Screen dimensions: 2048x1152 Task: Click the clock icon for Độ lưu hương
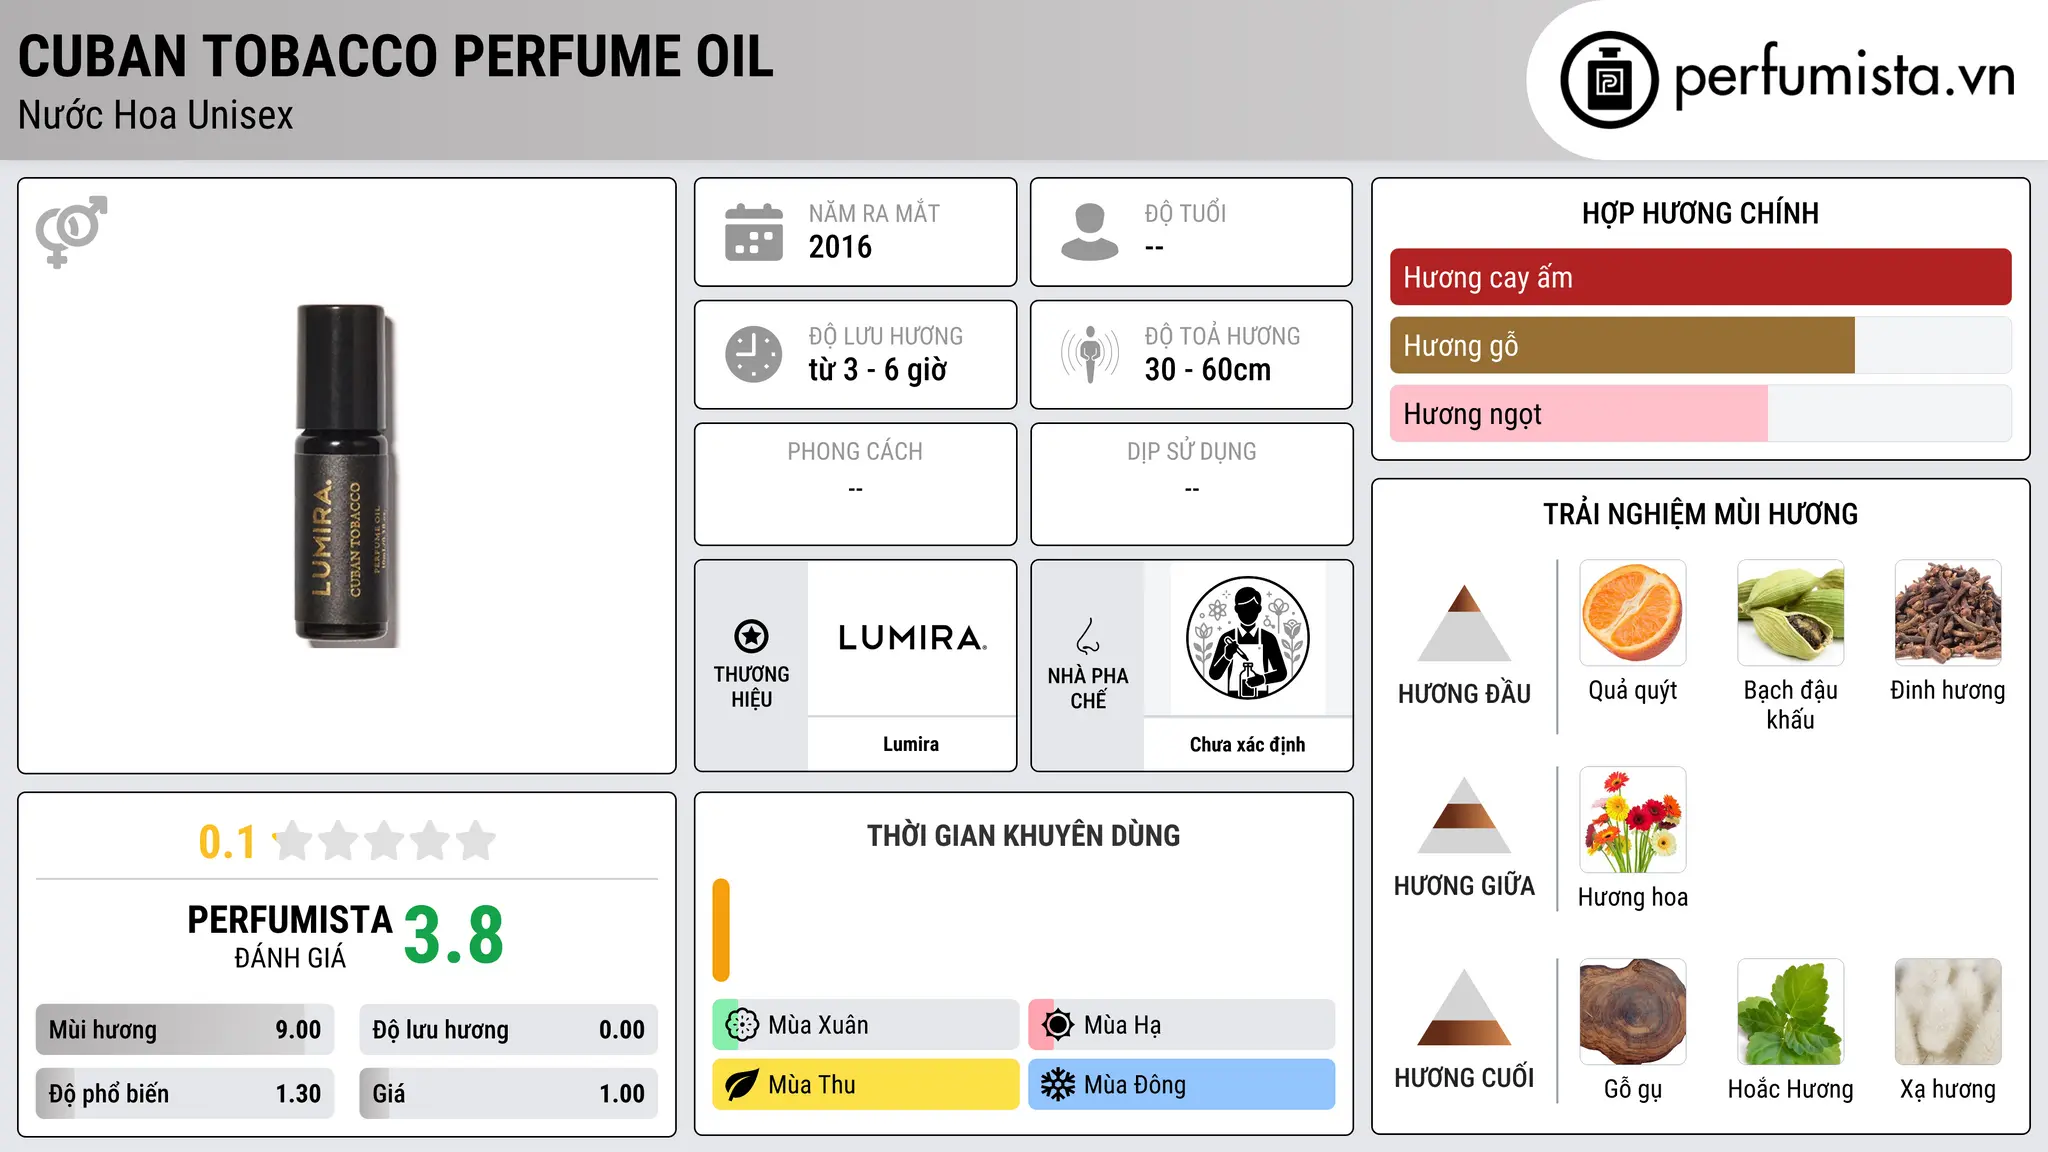pos(754,354)
